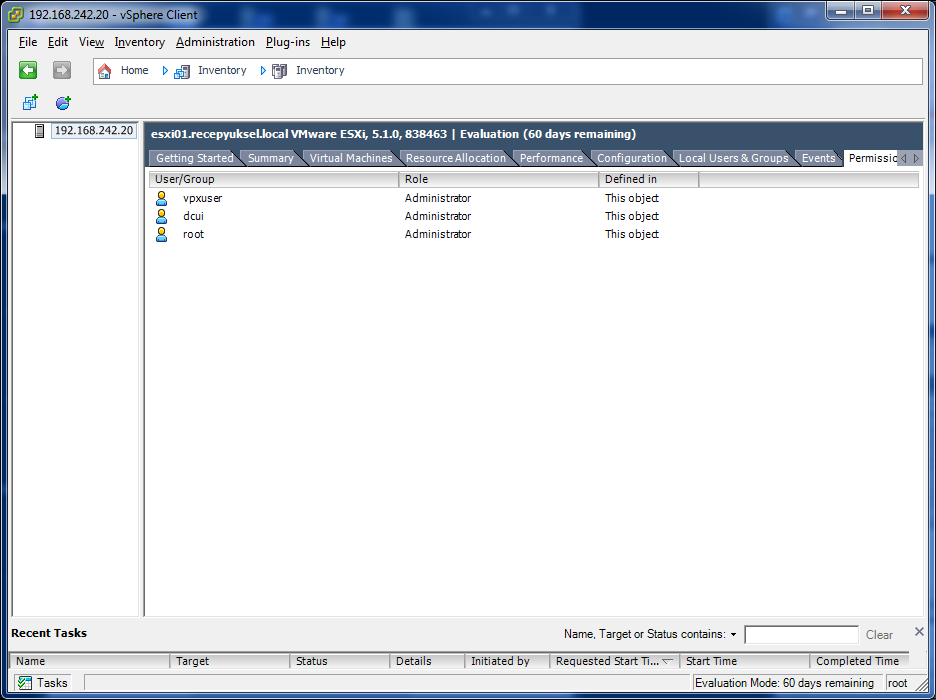The width and height of the screenshot is (936, 700).
Task: Switch to the Local Users & Groups tab
Action: tap(734, 158)
